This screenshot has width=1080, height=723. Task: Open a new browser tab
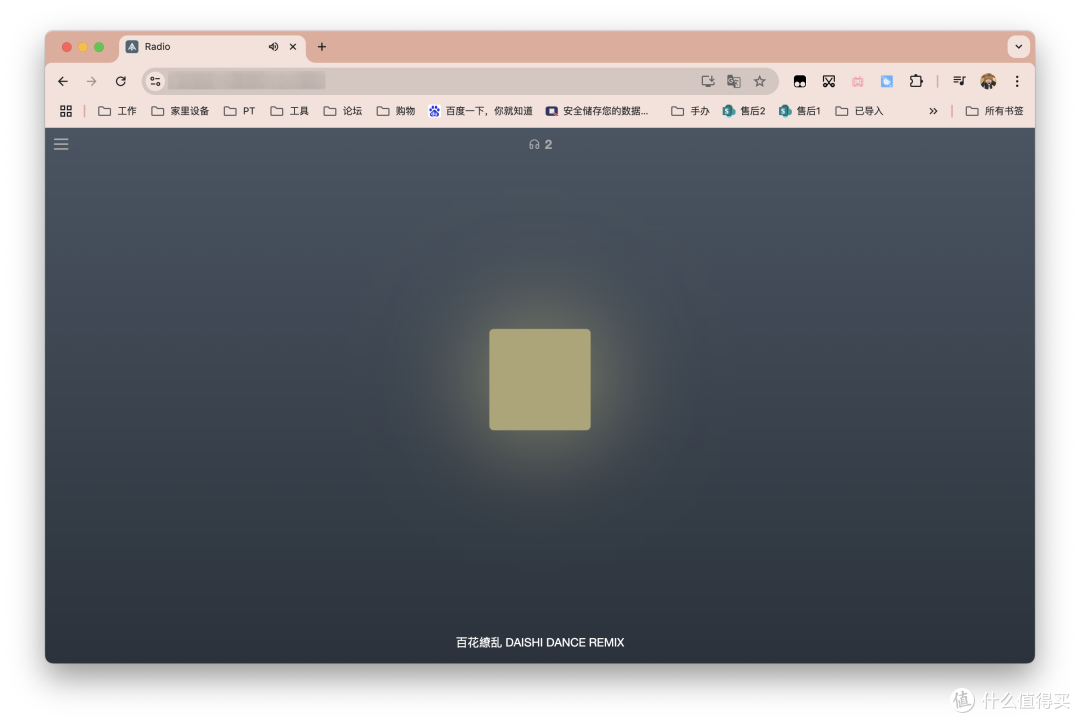pyautogui.click(x=322, y=47)
